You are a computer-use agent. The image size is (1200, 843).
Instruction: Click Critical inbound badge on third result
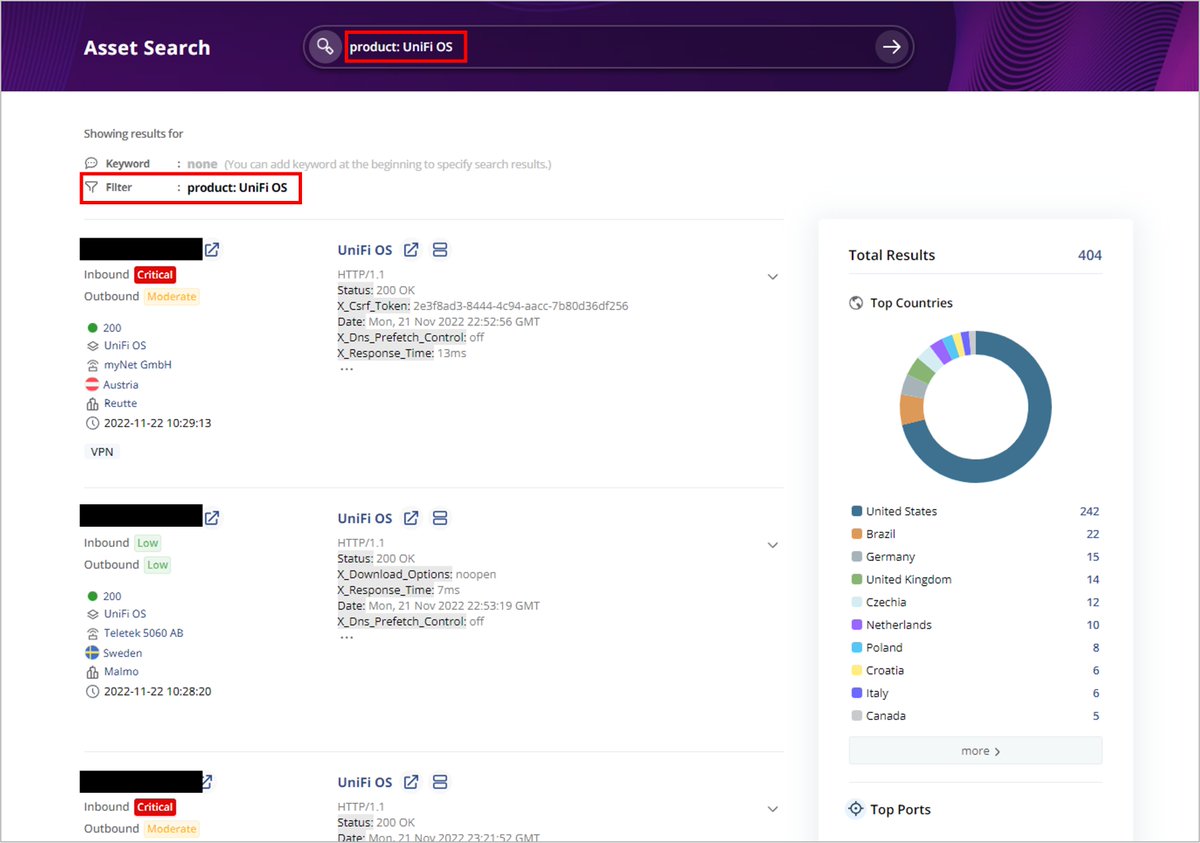155,807
